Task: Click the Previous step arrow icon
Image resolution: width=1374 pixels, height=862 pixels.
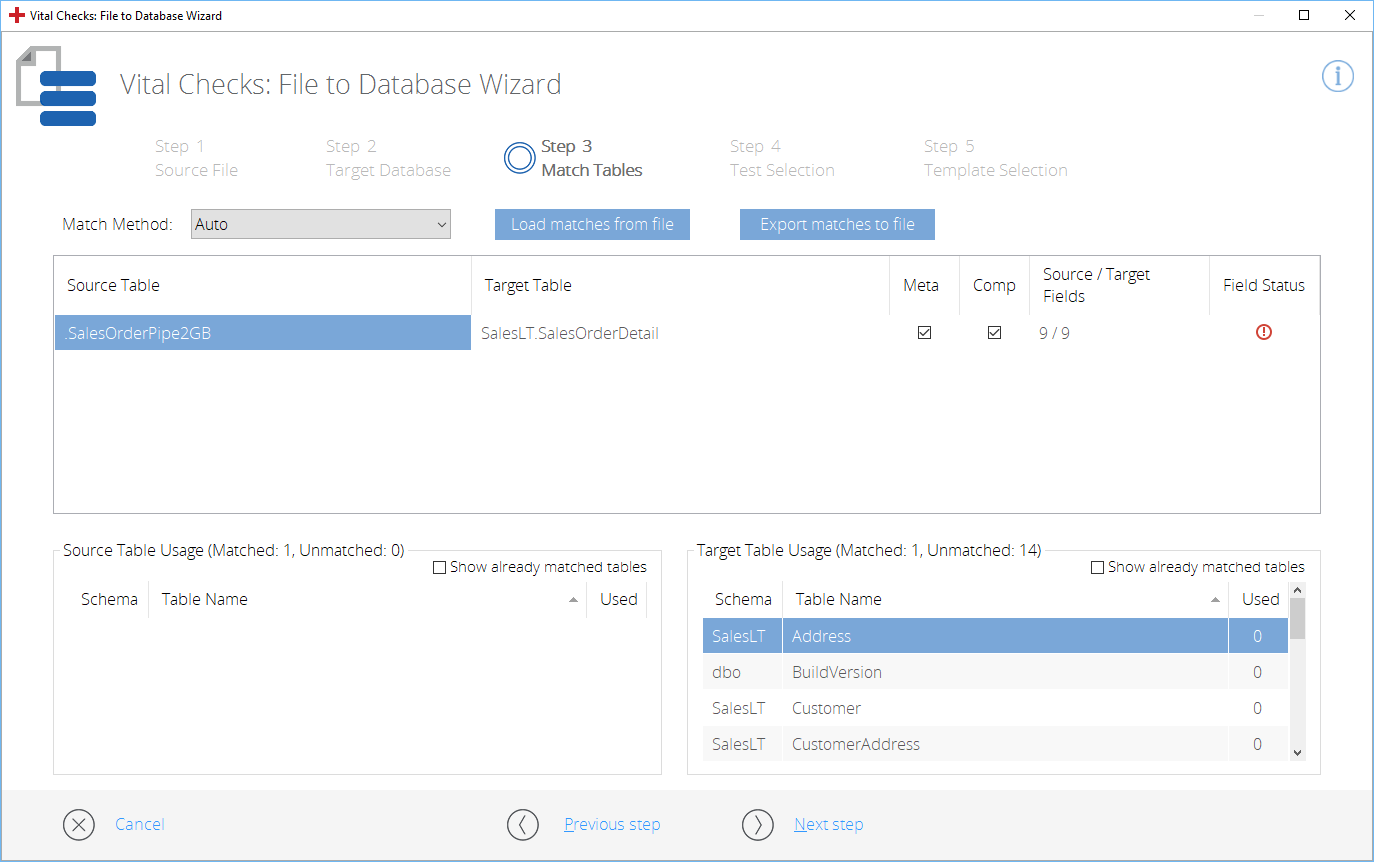Action: (523, 824)
